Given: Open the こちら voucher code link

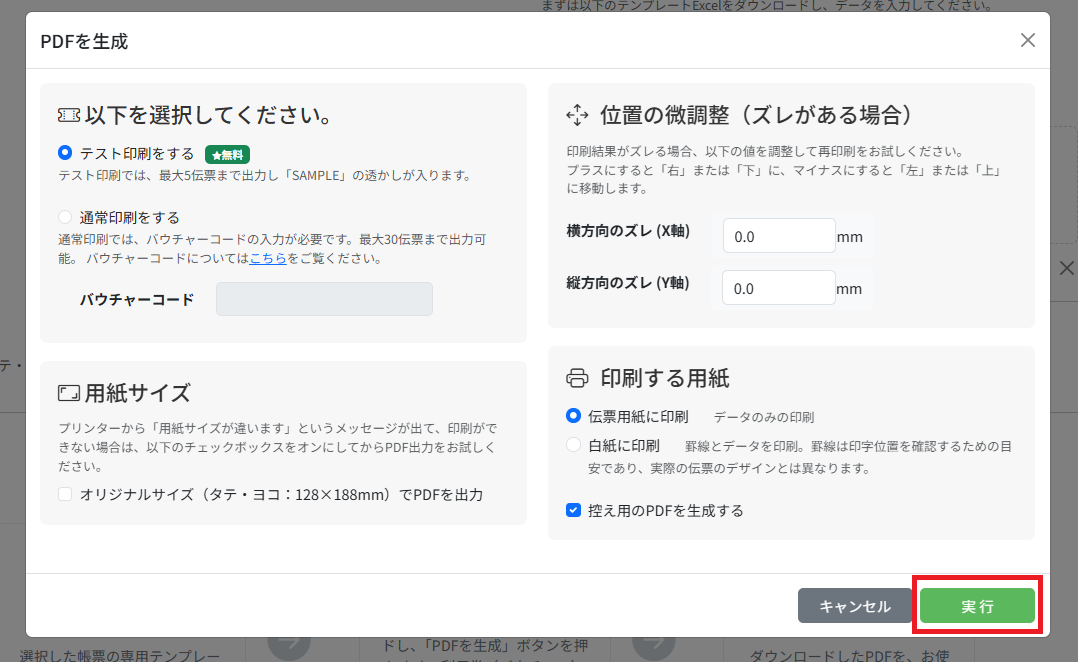Looking at the screenshot, I should click(x=267, y=258).
